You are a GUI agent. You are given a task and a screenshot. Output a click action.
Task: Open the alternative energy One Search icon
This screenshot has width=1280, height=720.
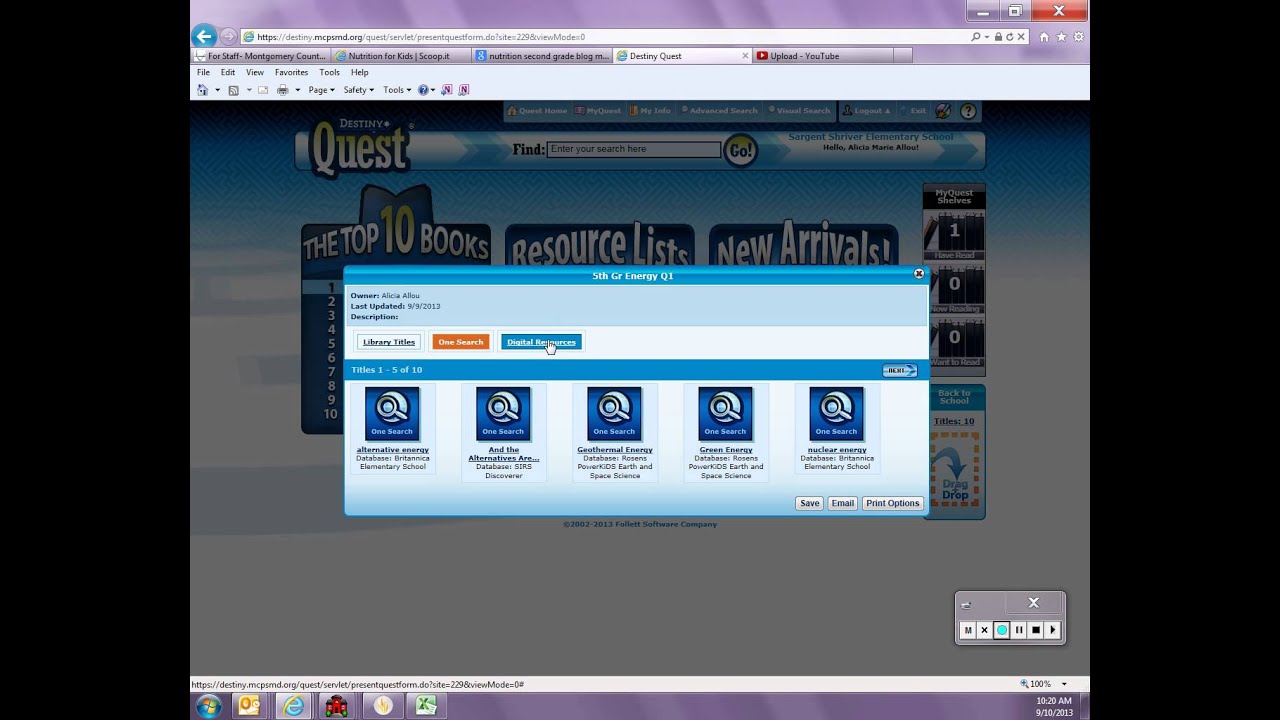pos(392,414)
